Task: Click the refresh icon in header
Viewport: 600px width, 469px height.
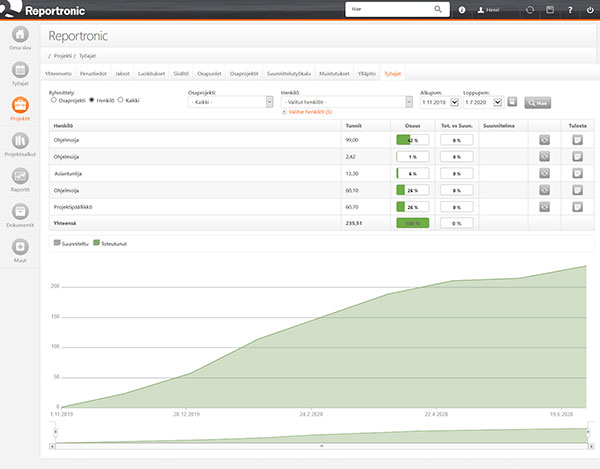Action: 530,9
